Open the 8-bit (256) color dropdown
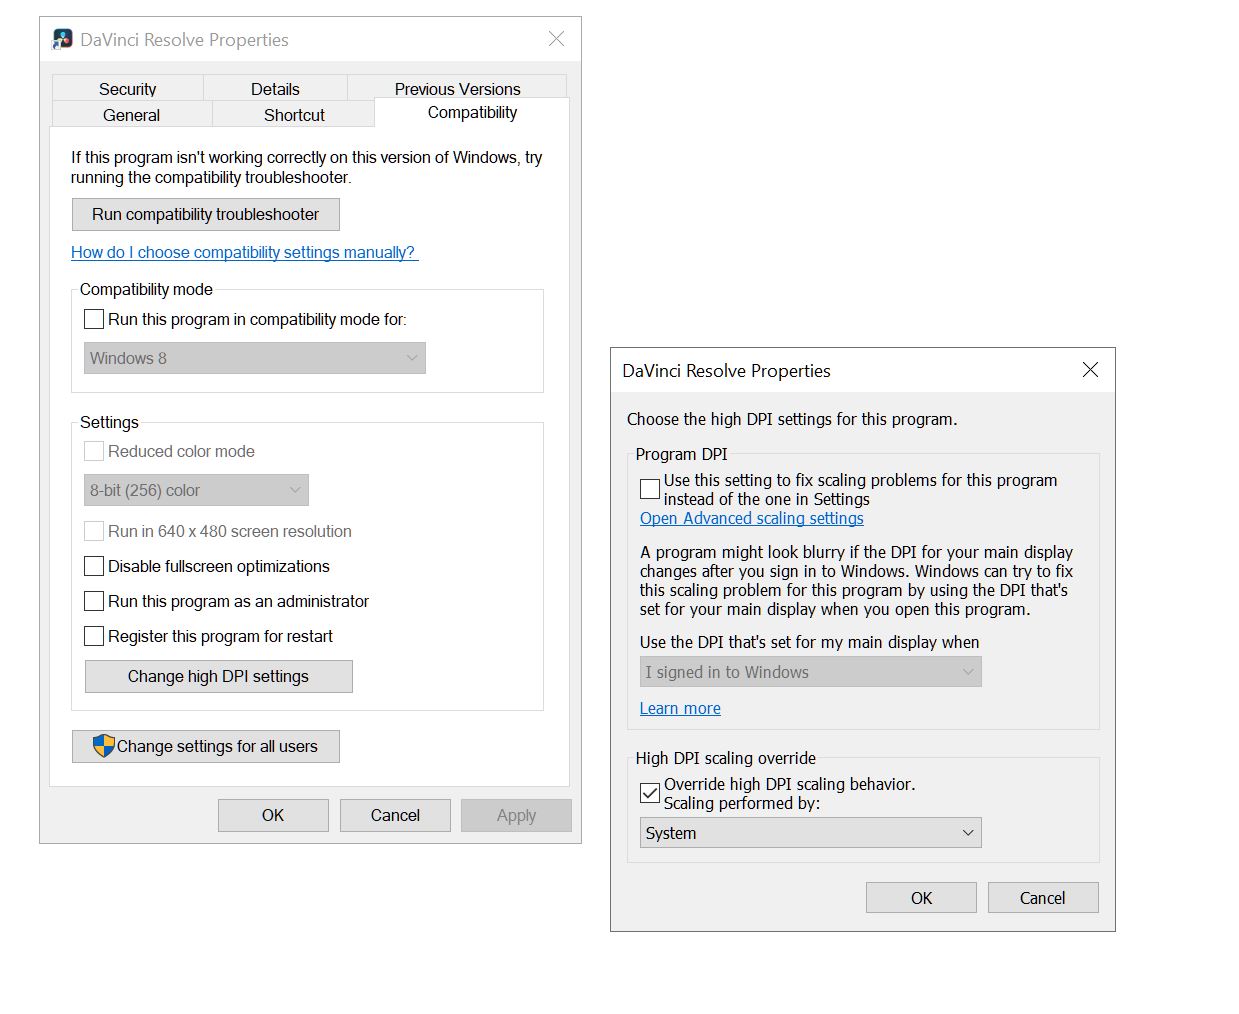Viewport: 1239px width, 1014px height. 196,490
